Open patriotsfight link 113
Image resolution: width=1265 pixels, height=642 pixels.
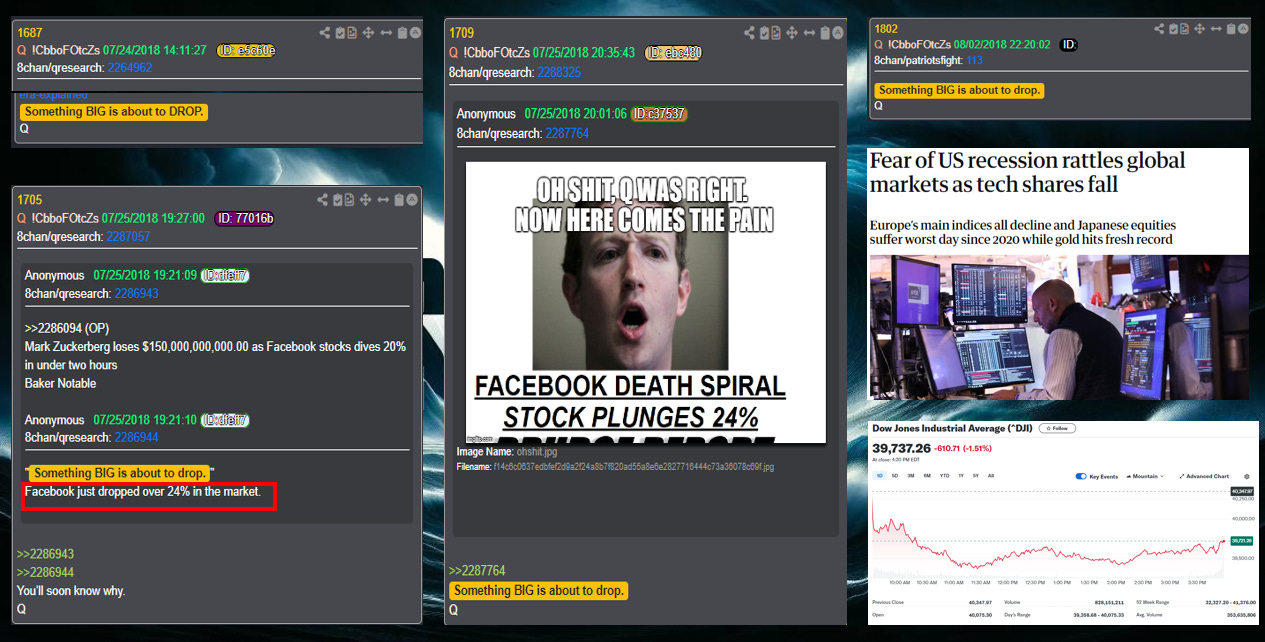tap(974, 61)
